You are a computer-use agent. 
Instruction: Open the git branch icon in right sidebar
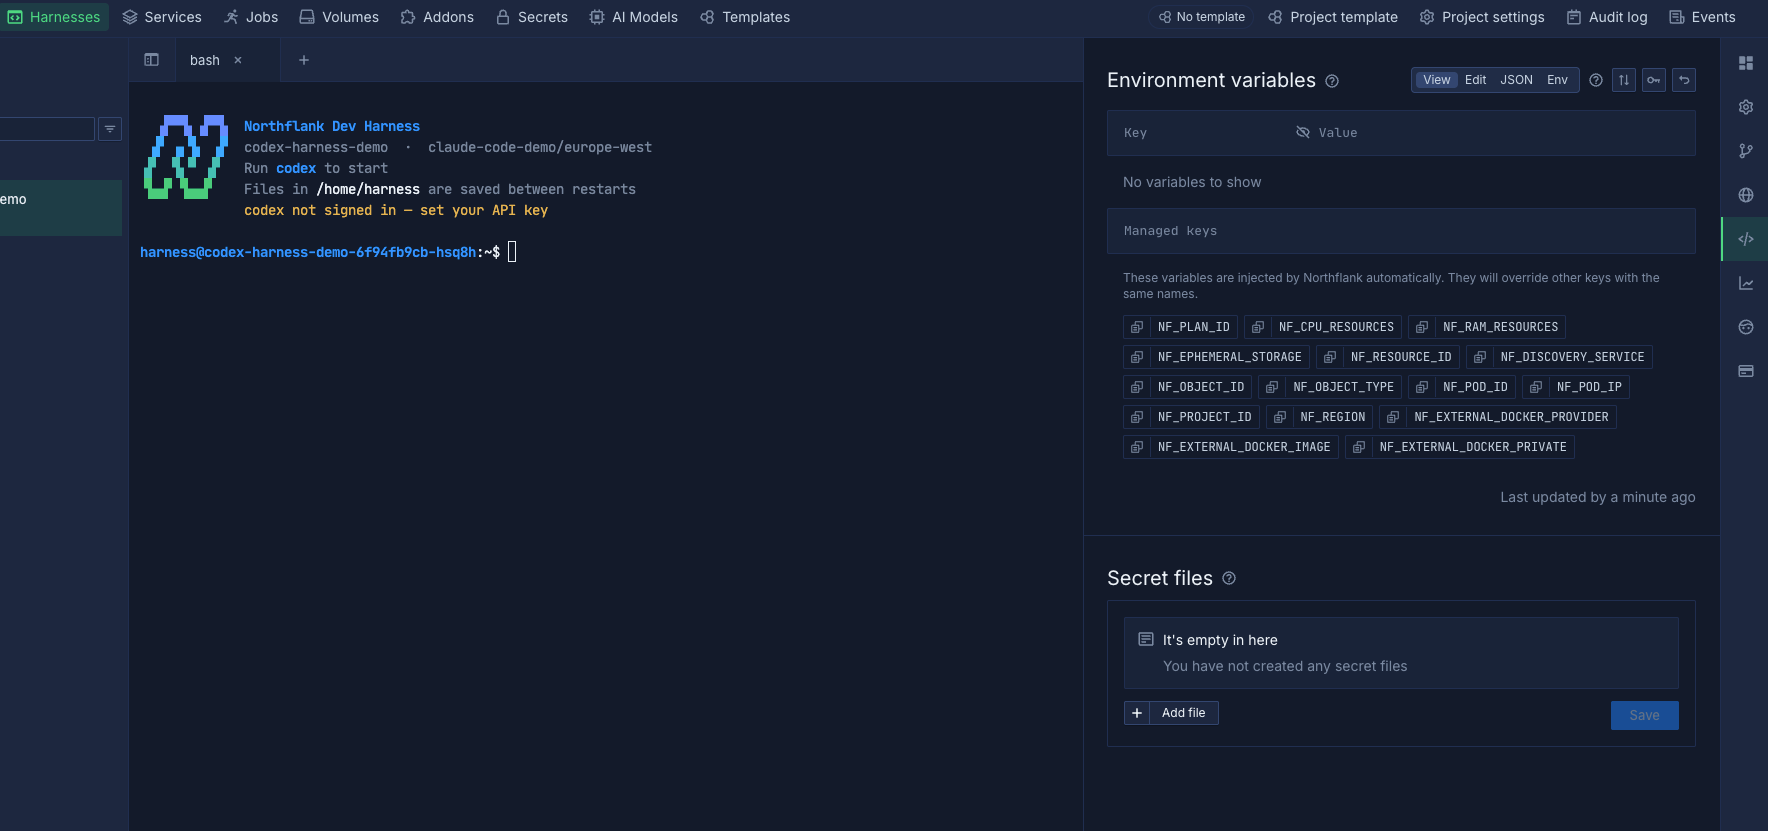1746,151
